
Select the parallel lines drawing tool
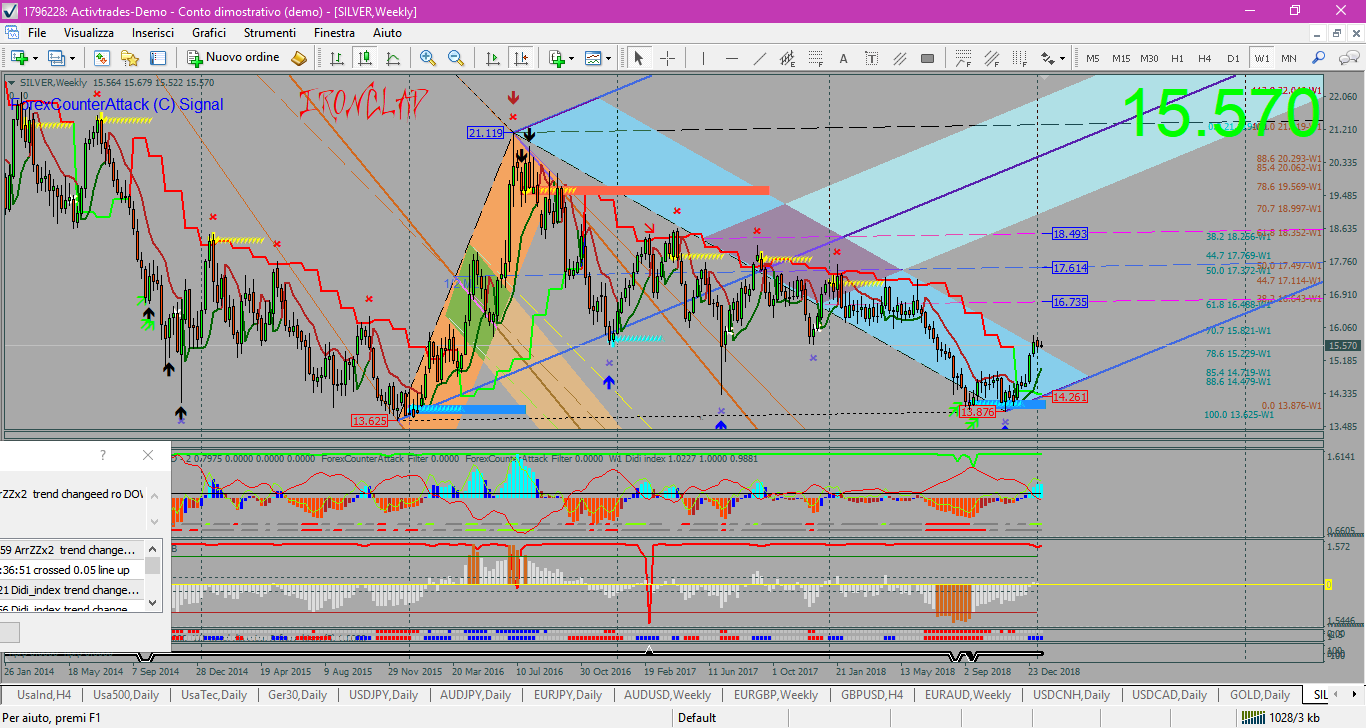tap(900, 58)
